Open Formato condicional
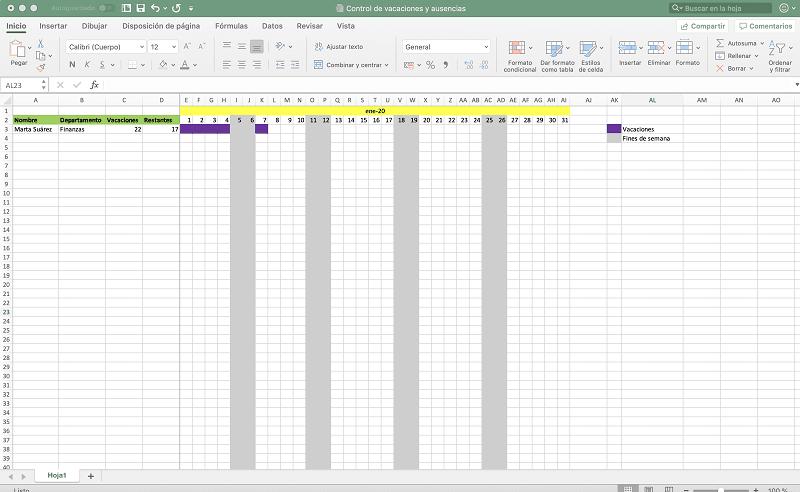 [518, 48]
